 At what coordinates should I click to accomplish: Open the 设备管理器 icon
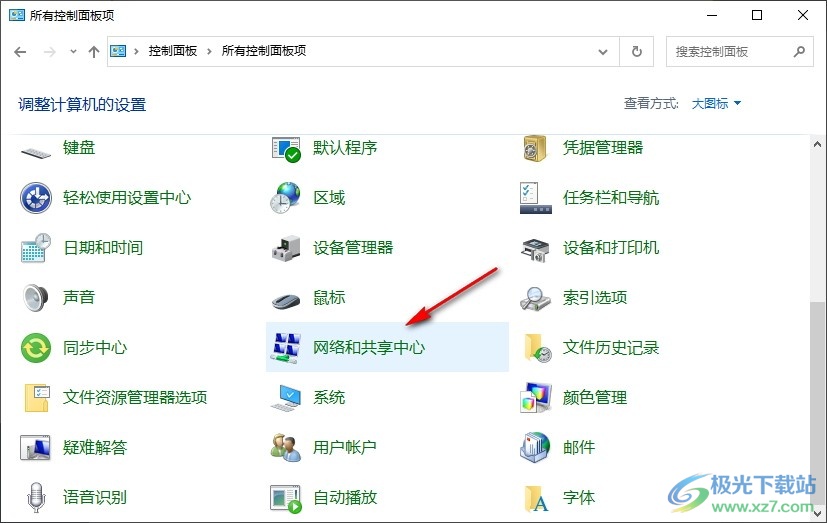[x=286, y=248]
